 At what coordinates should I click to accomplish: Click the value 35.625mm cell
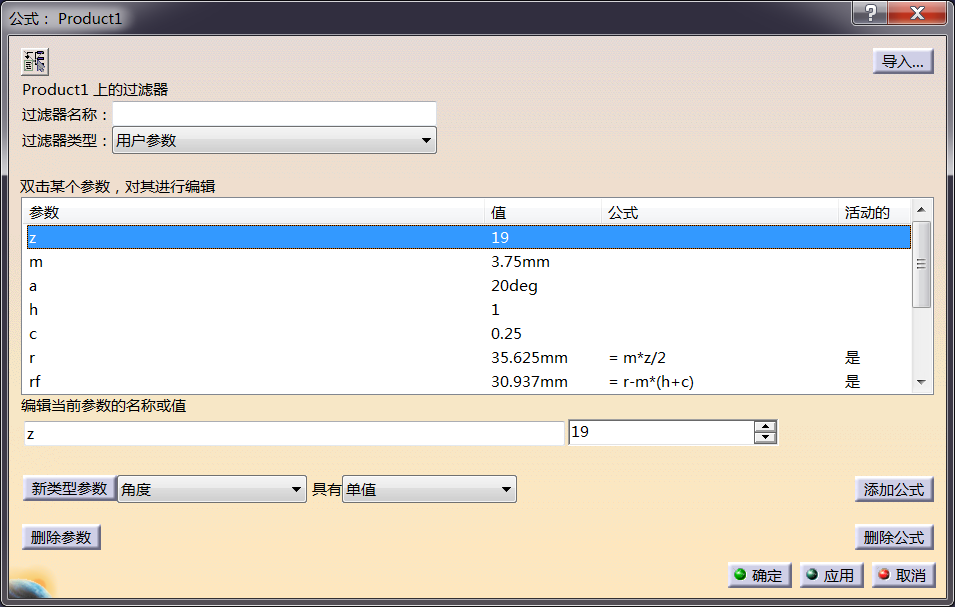529,357
